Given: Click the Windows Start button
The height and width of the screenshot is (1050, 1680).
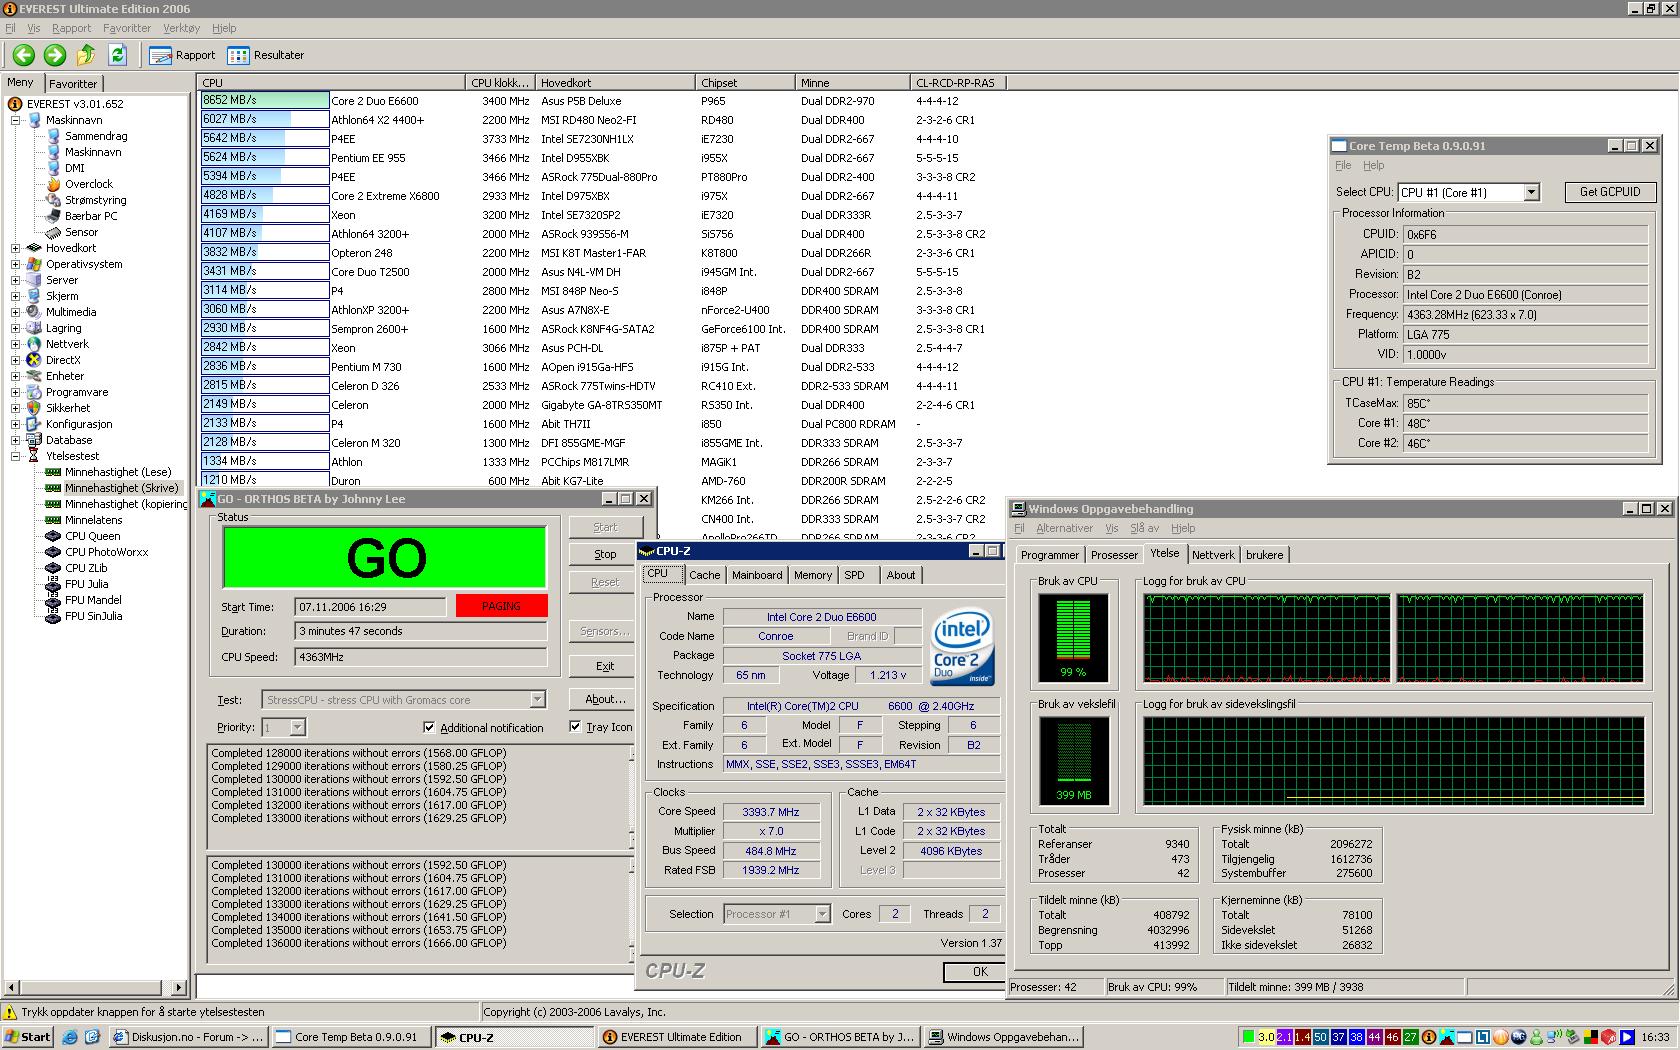Looking at the screenshot, I should point(28,1037).
